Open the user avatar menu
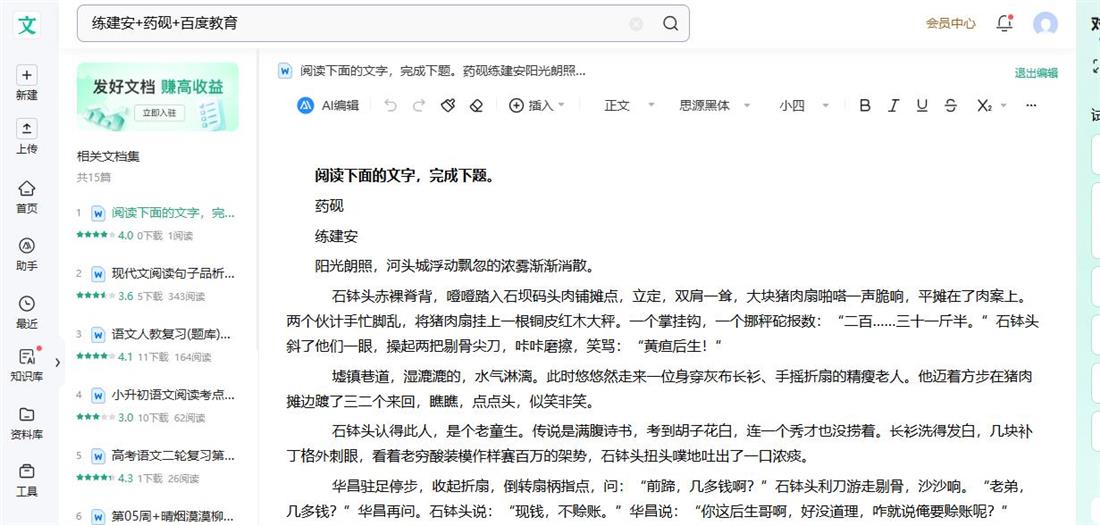This screenshot has height=525, width=1100. pyautogui.click(x=1045, y=23)
